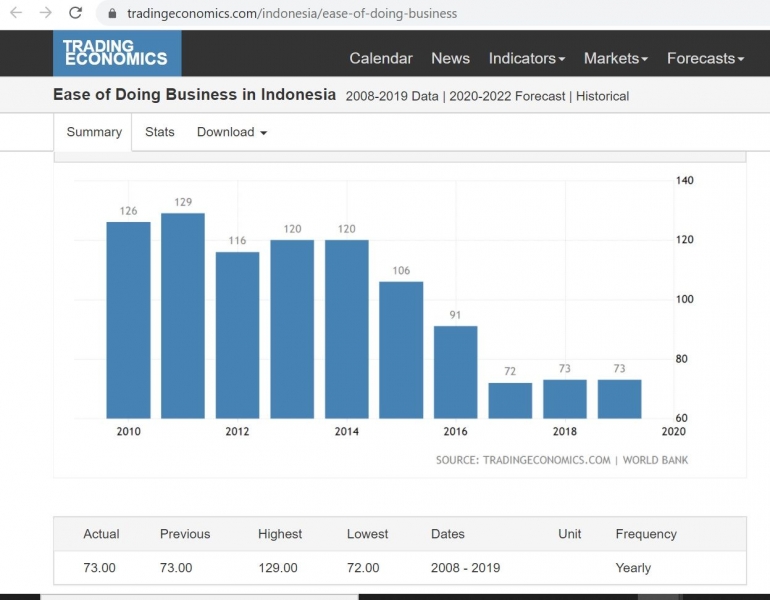Expand the Markets dropdown menu
This screenshot has height=600, width=770.
coord(616,58)
